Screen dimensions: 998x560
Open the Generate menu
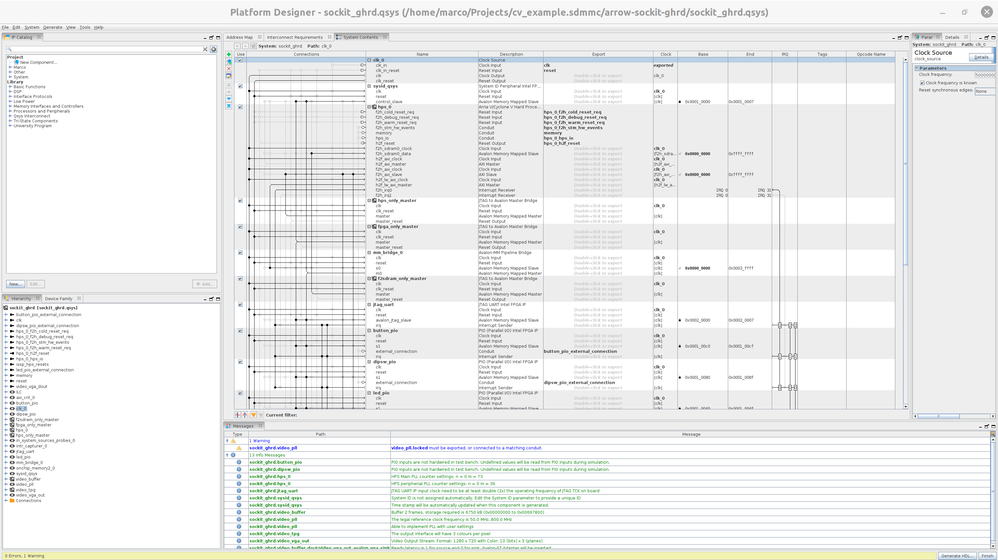point(52,27)
